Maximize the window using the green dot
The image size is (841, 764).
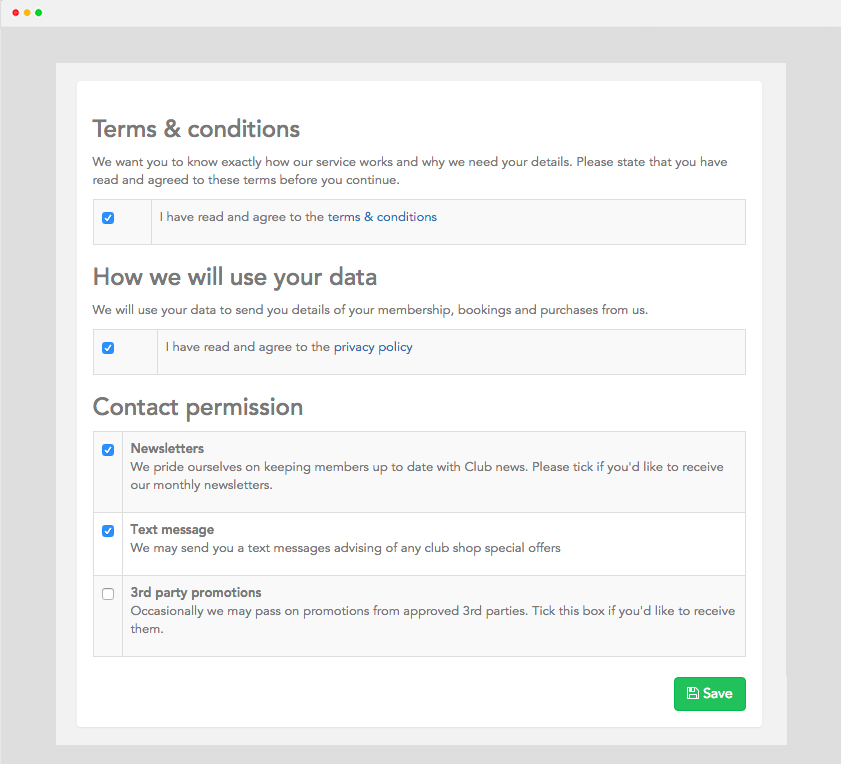(39, 13)
